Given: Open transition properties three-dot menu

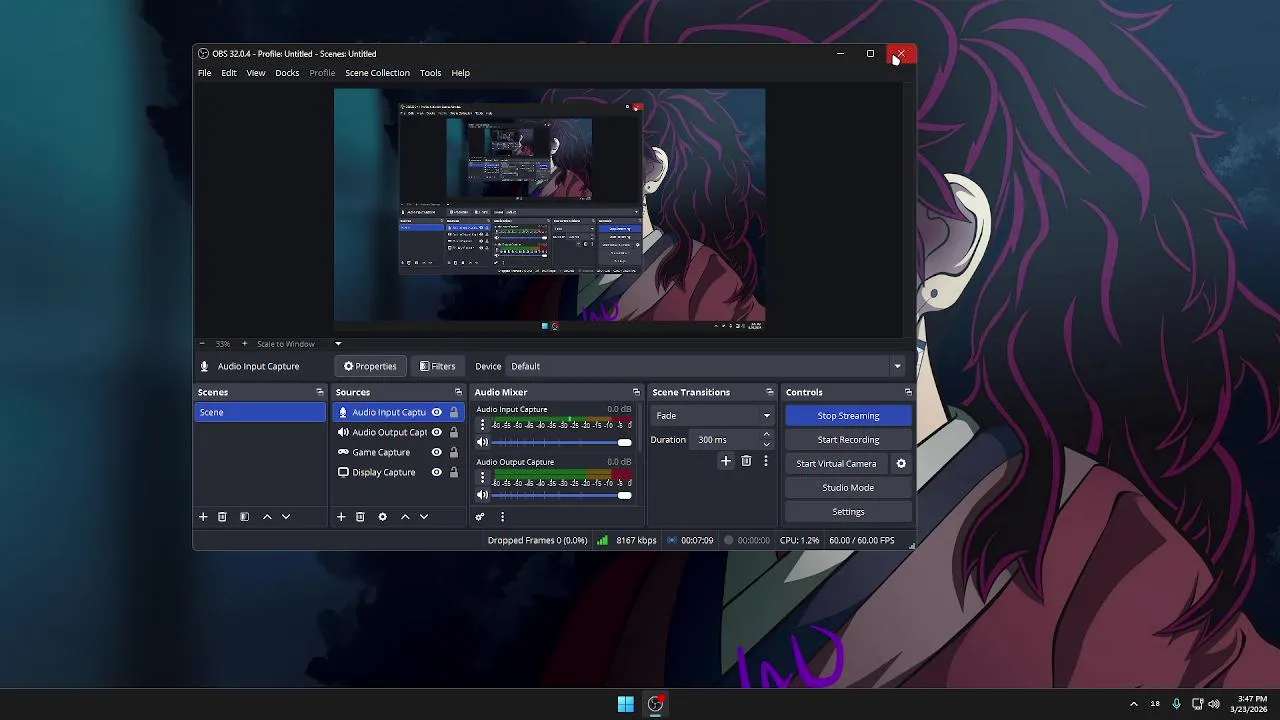Looking at the screenshot, I should tap(766, 461).
